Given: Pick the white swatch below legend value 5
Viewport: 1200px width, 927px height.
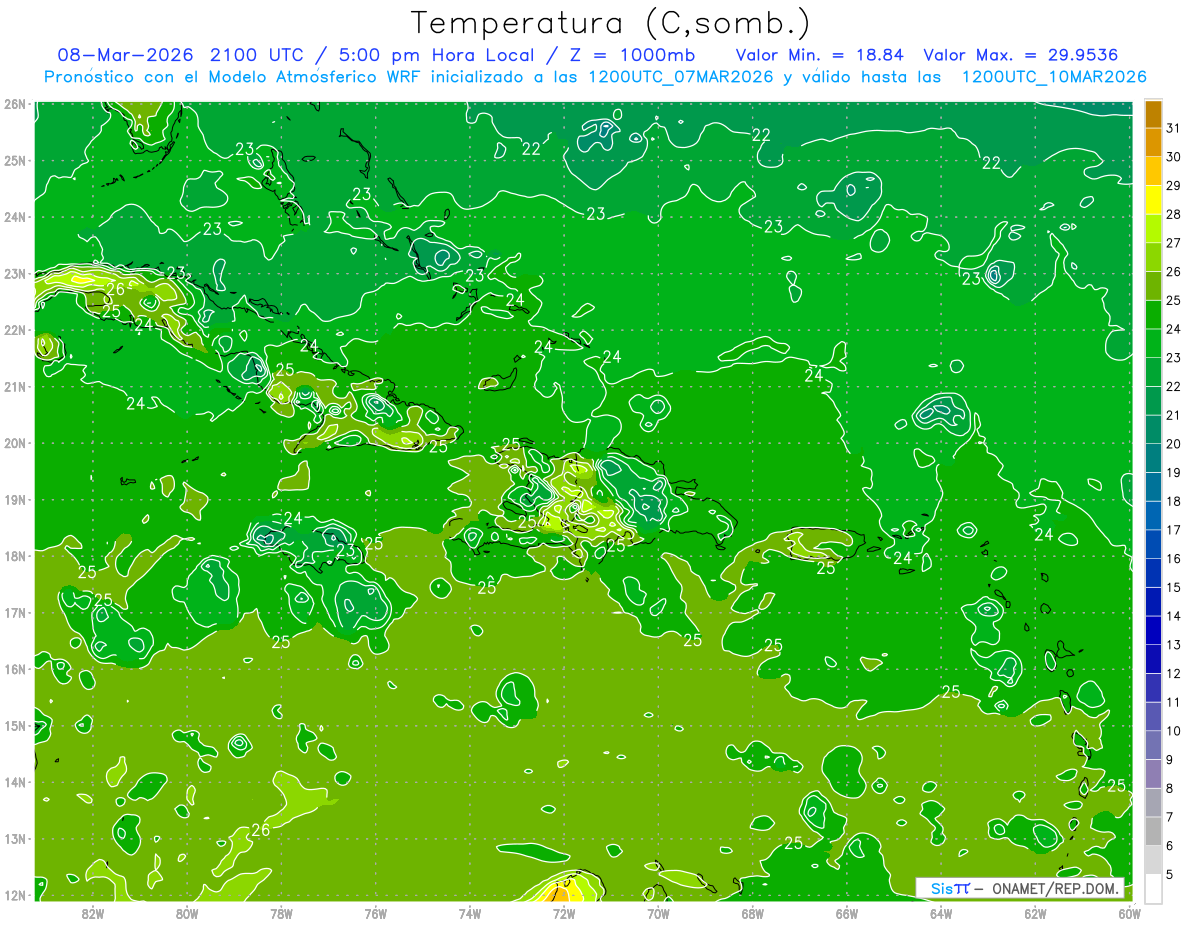Looking at the screenshot, I should point(1153,888).
